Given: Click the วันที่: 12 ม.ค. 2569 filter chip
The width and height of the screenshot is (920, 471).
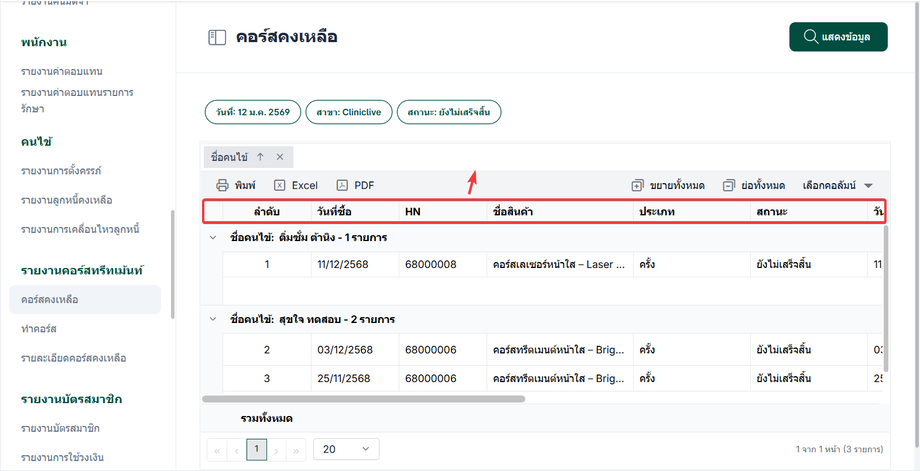Looking at the screenshot, I should pyautogui.click(x=253, y=112).
